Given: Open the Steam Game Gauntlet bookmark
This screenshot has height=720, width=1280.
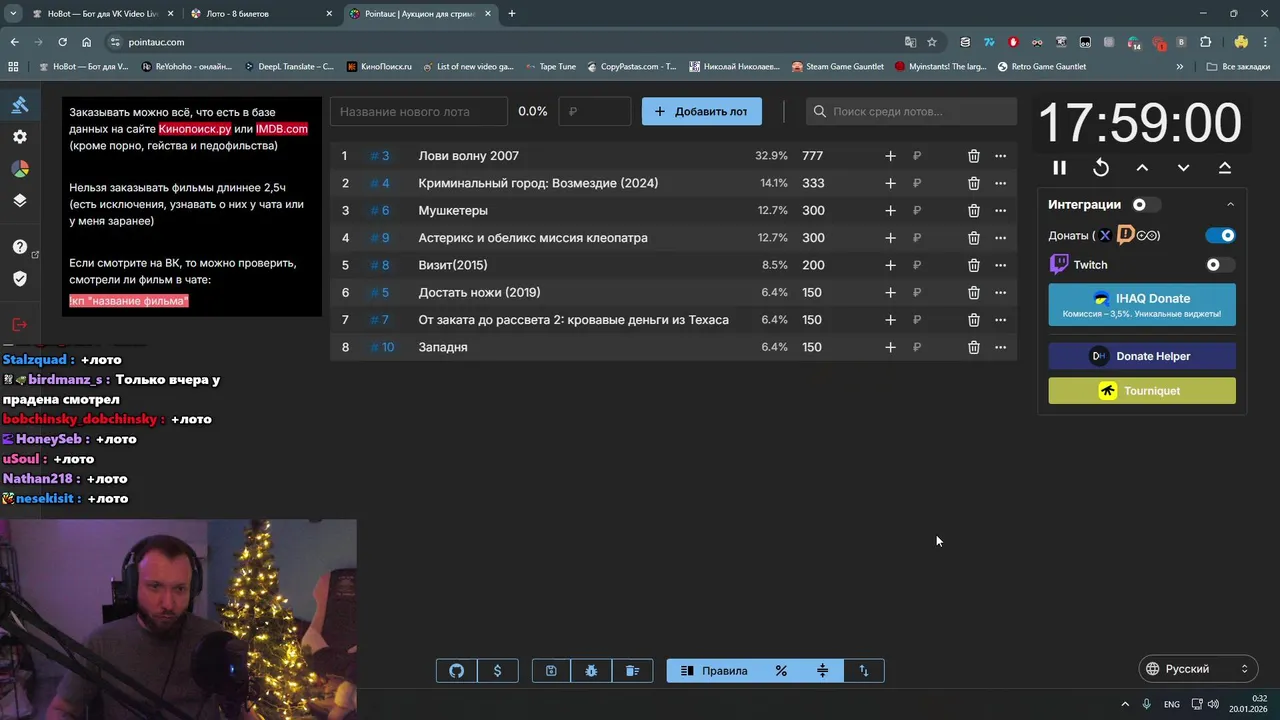Looking at the screenshot, I should point(838,67).
